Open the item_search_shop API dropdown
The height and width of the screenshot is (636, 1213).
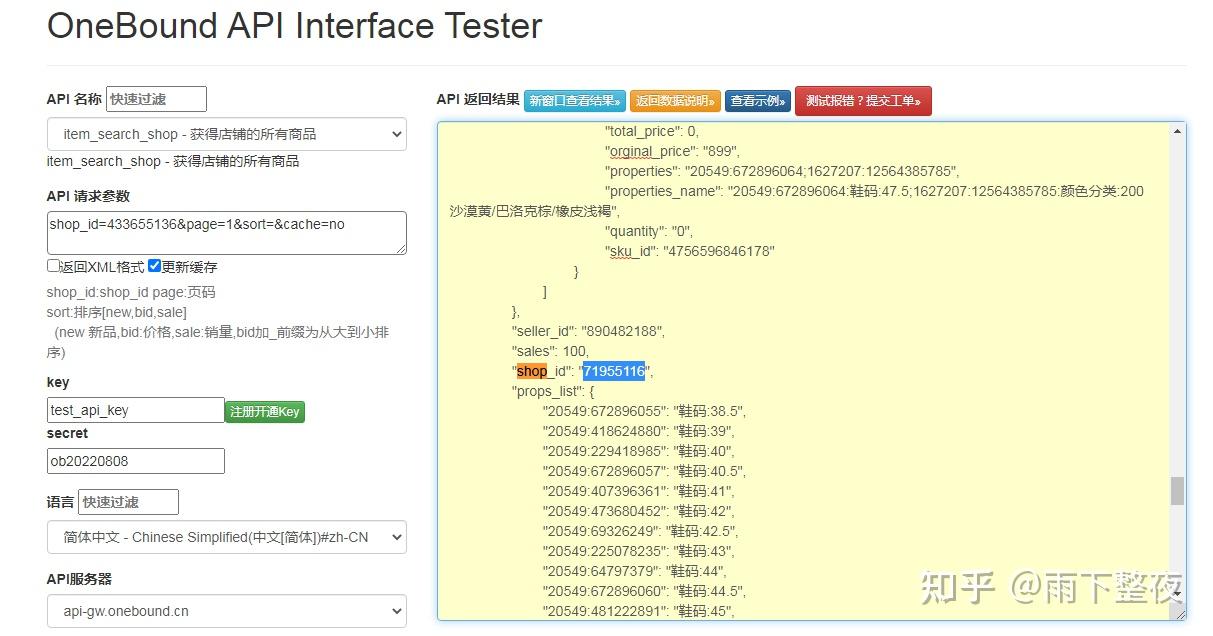(226, 134)
